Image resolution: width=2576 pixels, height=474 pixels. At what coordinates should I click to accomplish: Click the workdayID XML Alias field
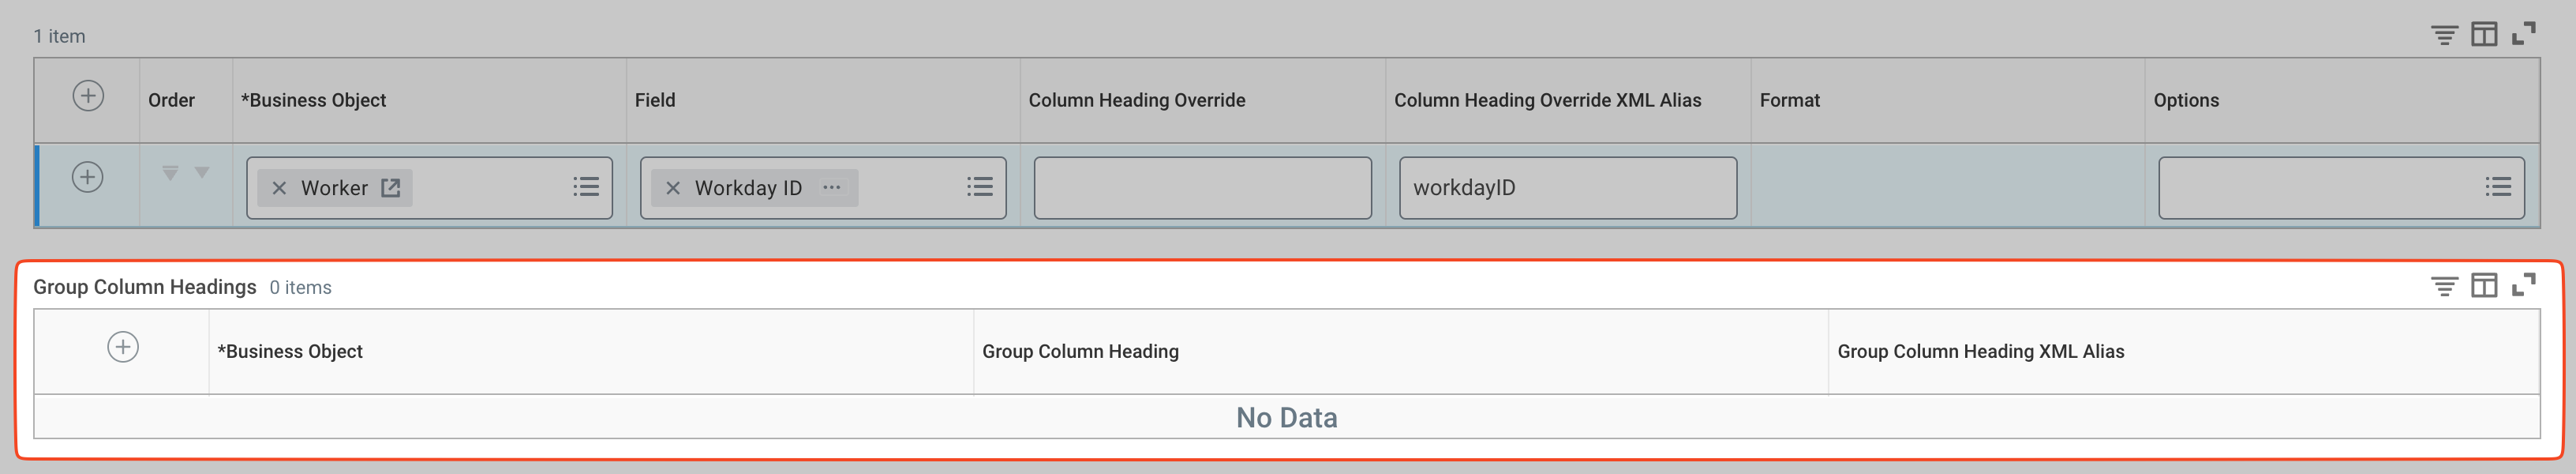pos(1567,188)
